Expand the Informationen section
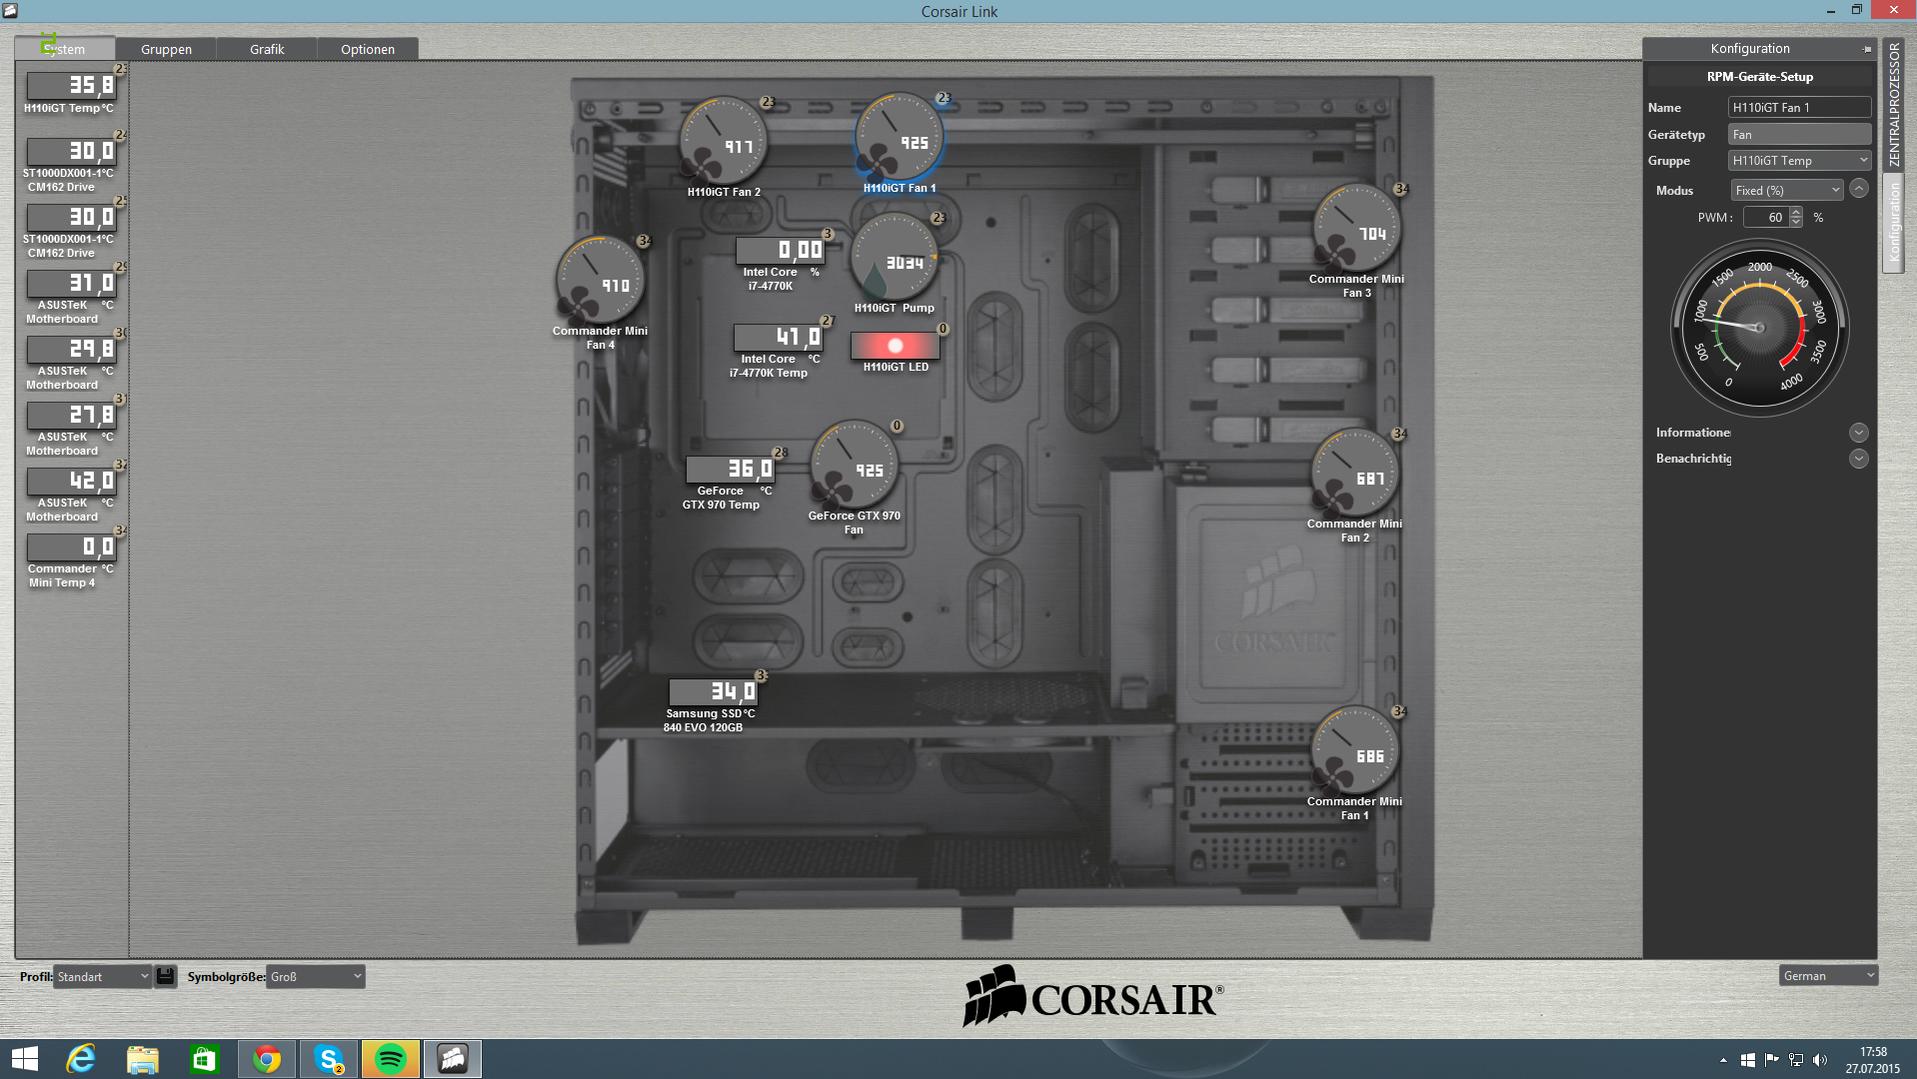 pos(1859,432)
